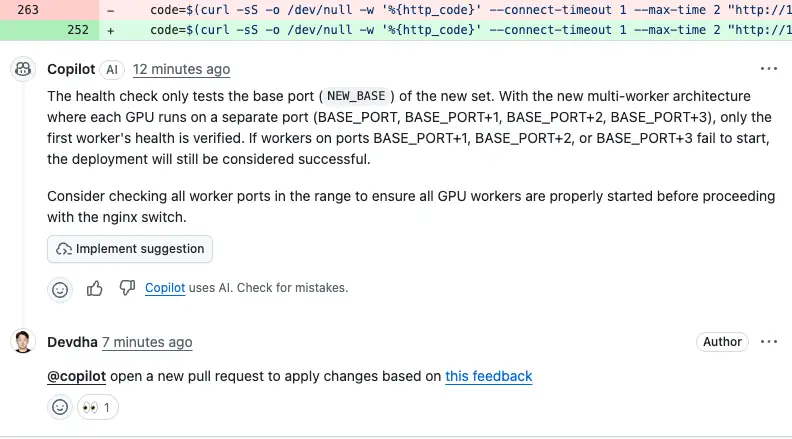The image size is (792, 439).
Task: Open the three-dot menu on Devdha's comment
Action: point(768,342)
